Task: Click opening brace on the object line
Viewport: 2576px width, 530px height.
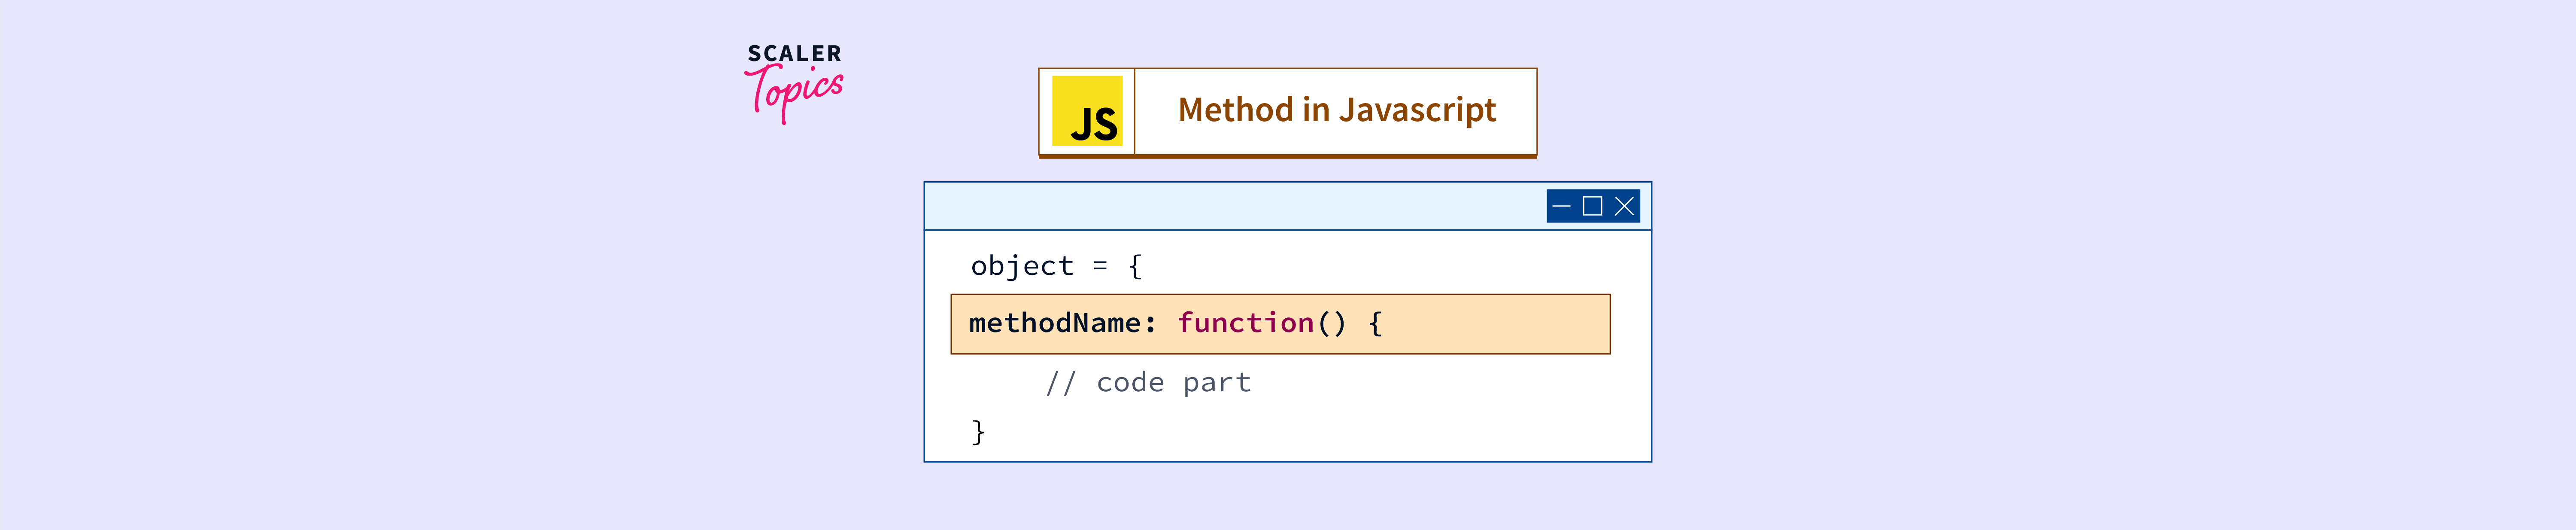Action: pos(1135,266)
